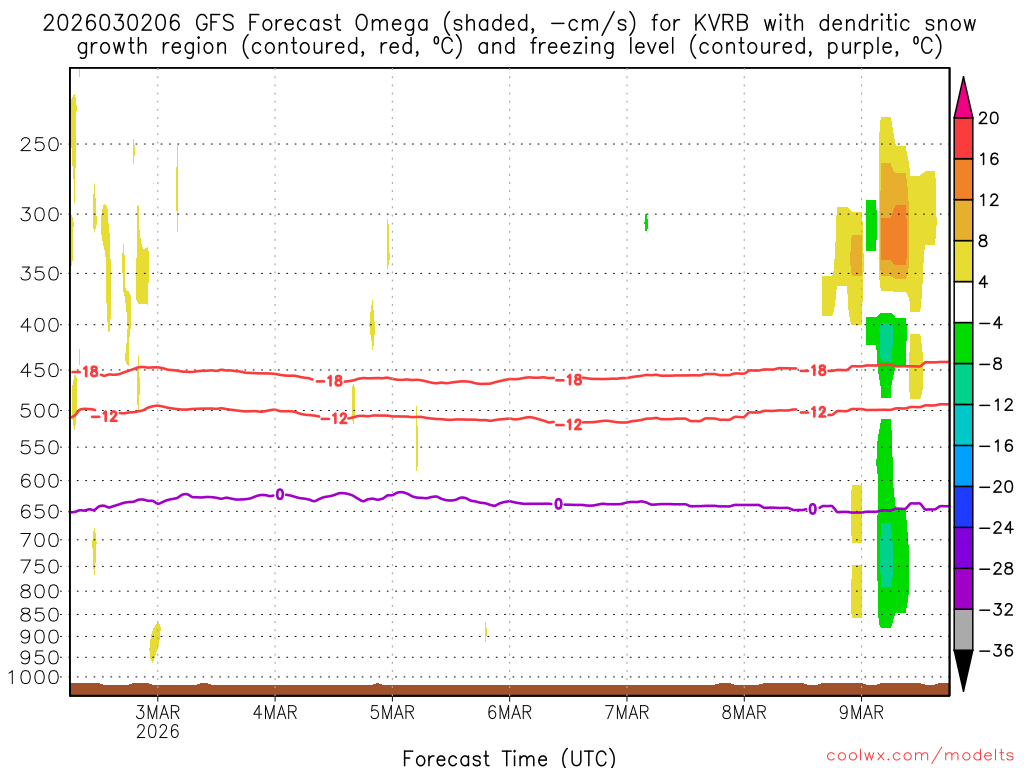Click the 800 pressure level label
Screen dimensions: 1024x768
tap(40, 592)
